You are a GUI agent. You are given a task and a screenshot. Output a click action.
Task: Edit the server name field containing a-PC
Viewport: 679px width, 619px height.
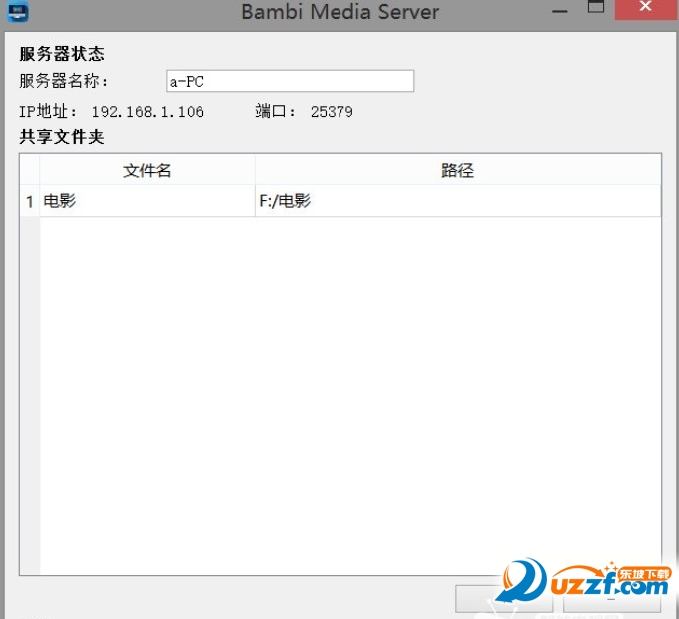click(x=290, y=81)
